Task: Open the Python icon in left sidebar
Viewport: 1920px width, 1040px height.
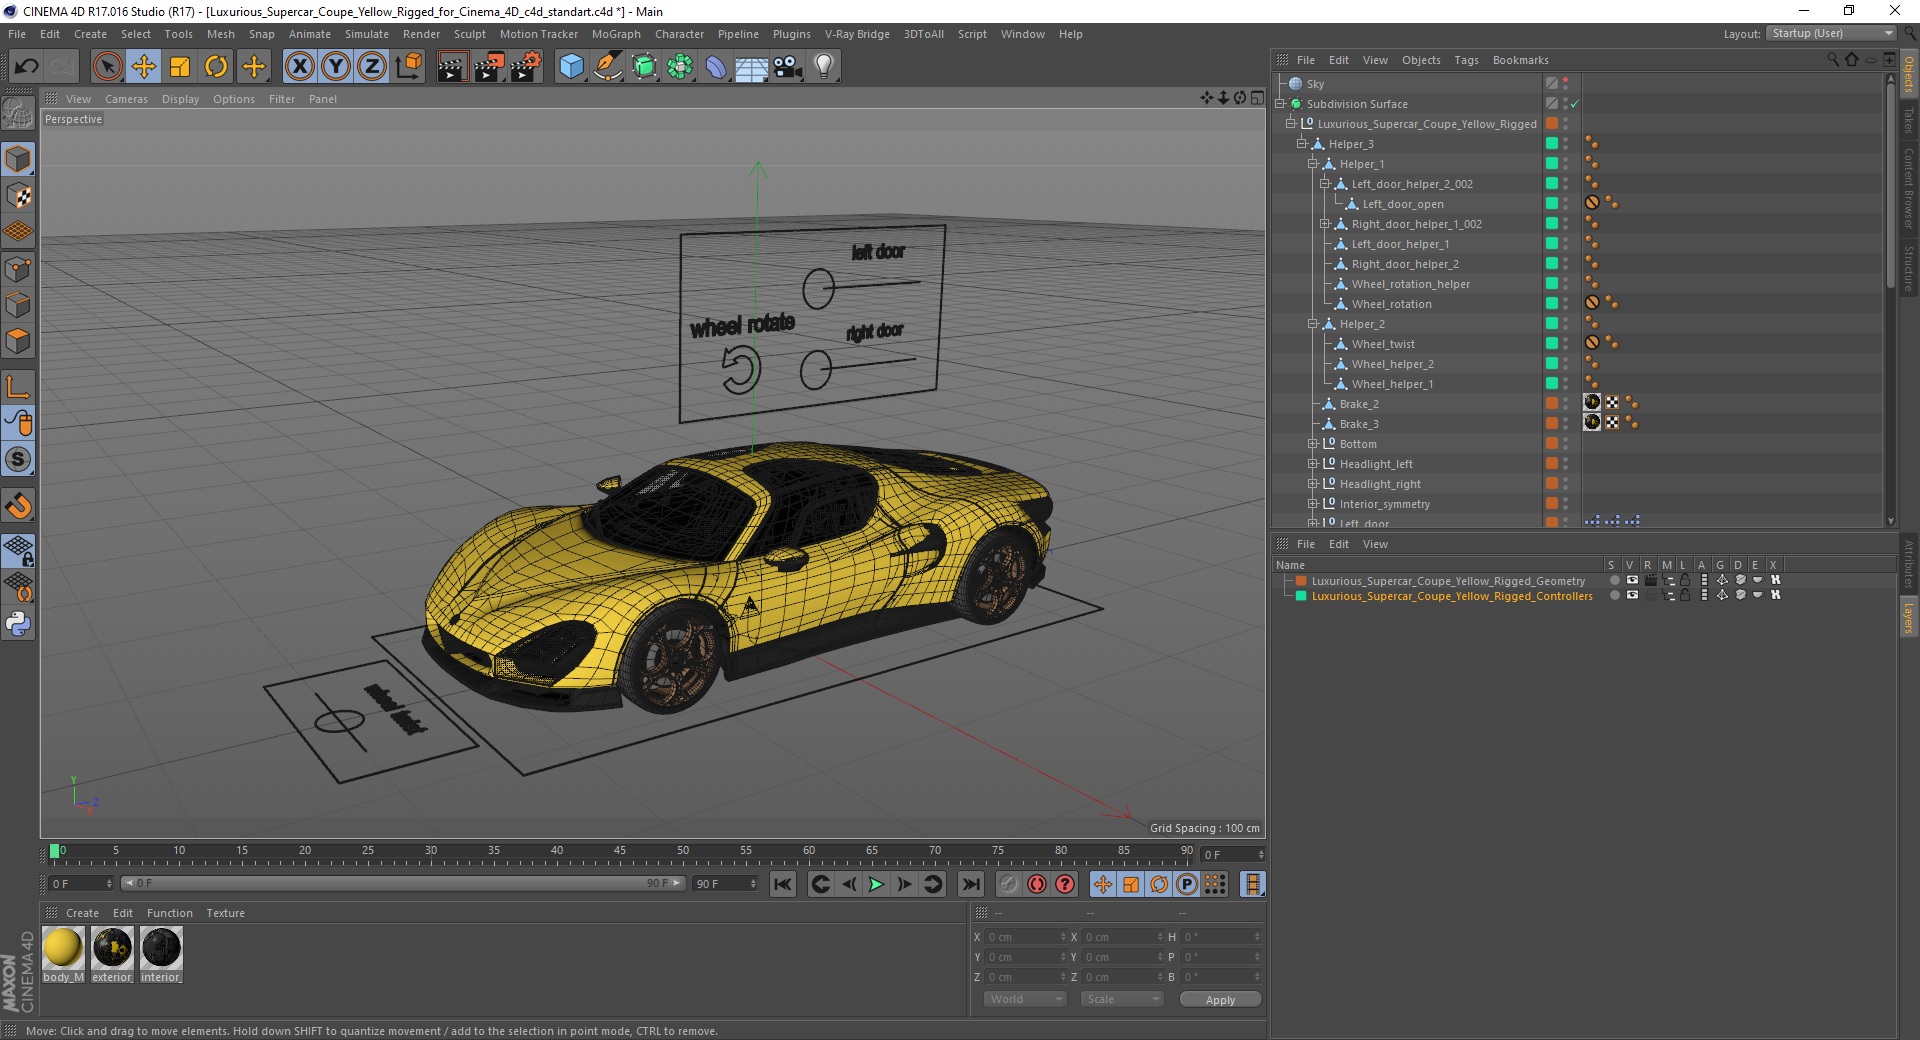Action: click(x=18, y=624)
